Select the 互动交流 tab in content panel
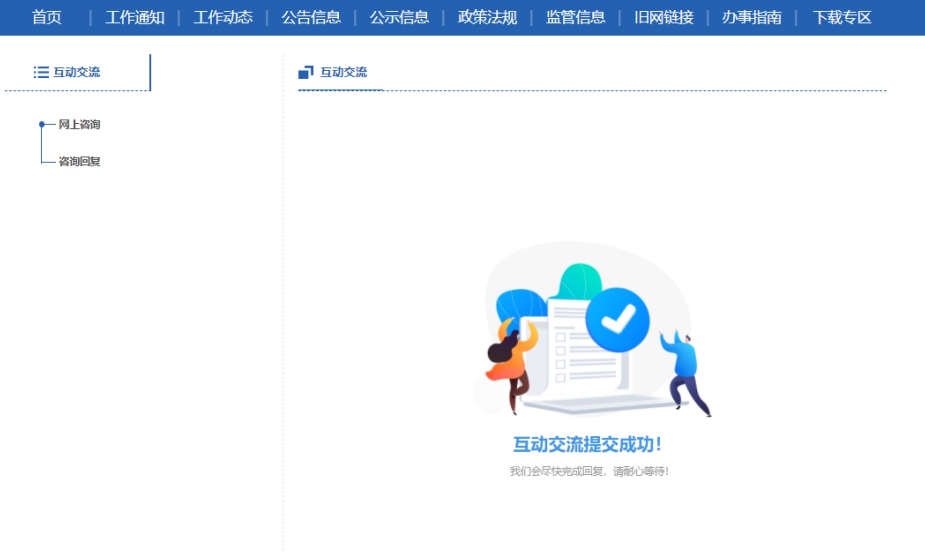Viewport: 925px width, 552px height. click(x=343, y=72)
